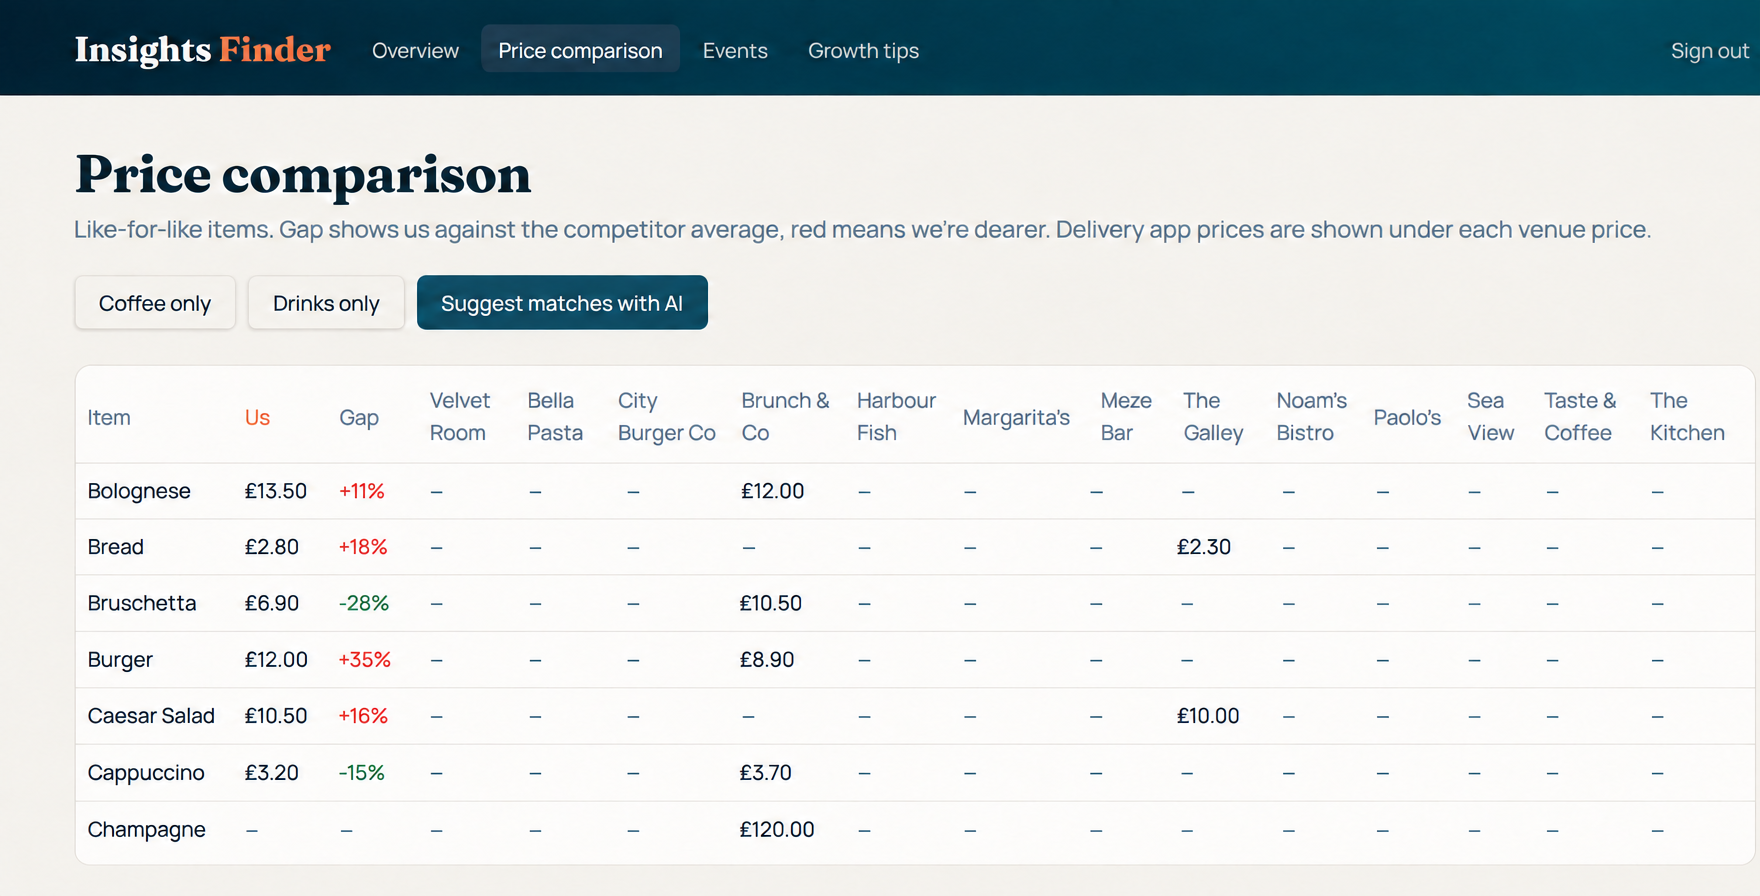Viewport: 1760px width, 896px height.
Task: Click the Insights Finder logo
Action: click(202, 50)
